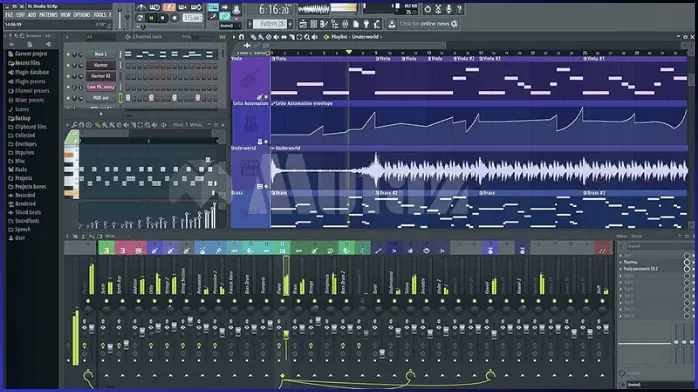Click the Playlist snap magnet icon
This screenshot has height=392, width=698.
[241, 37]
